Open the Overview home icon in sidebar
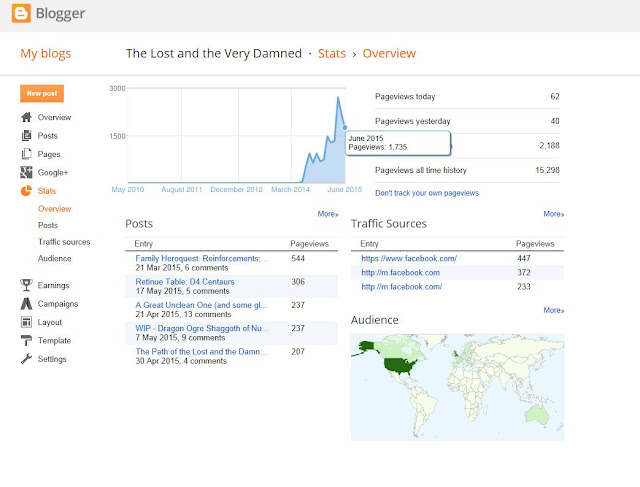This screenshot has height=487, width=640. point(27,117)
